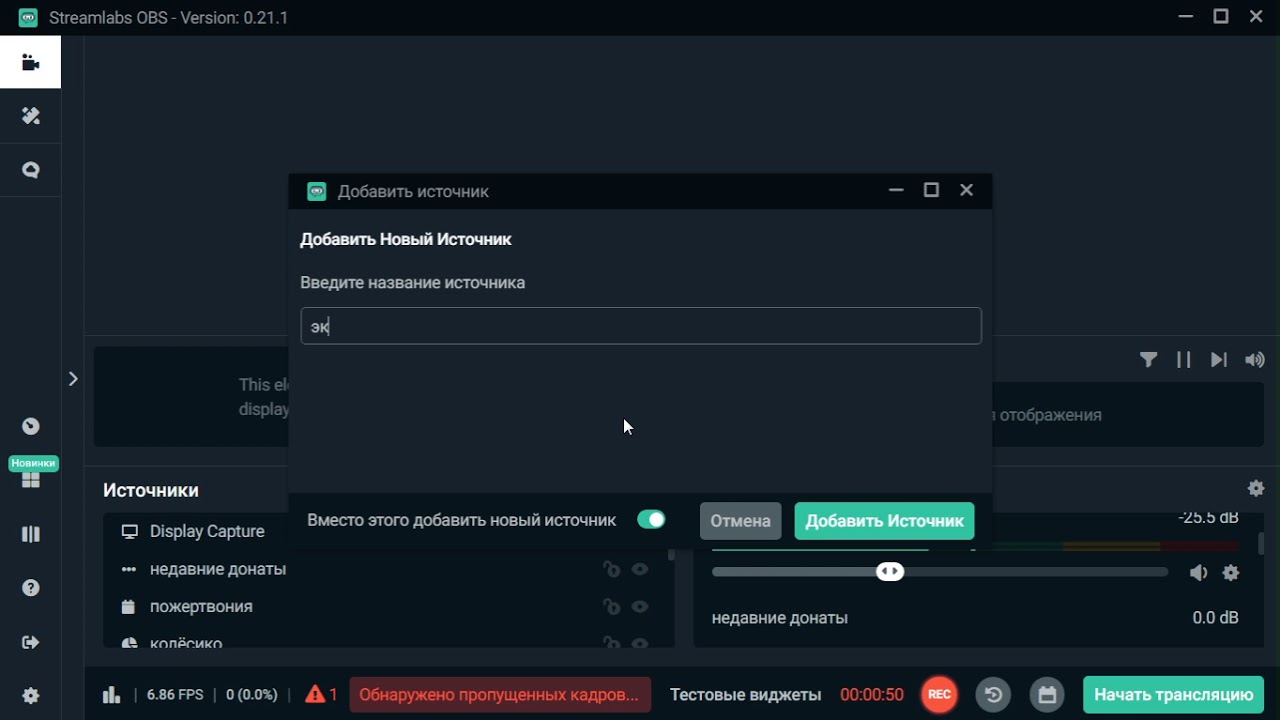Viewport: 1280px width, 720px height.
Task: Click the 0 (0.0%) dropped frames value
Action: 252,695
